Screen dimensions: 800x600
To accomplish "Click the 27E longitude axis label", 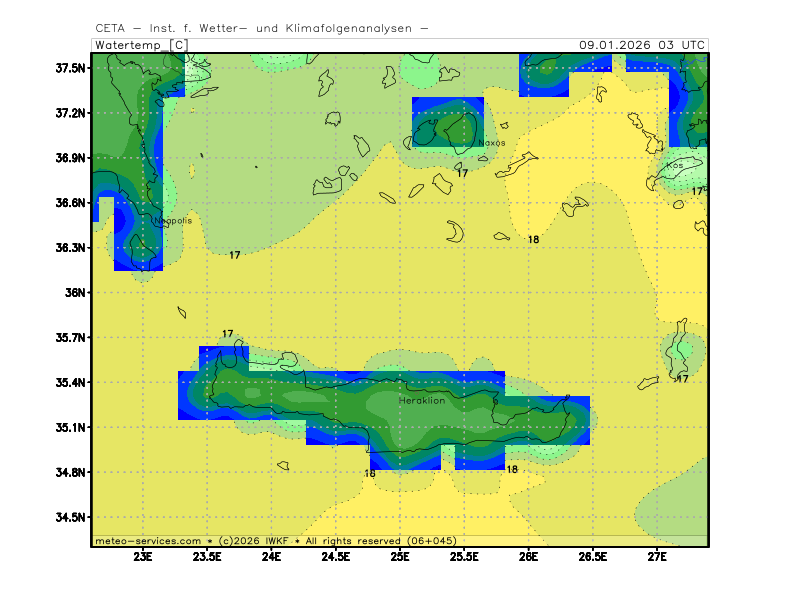I will coord(657,556).
